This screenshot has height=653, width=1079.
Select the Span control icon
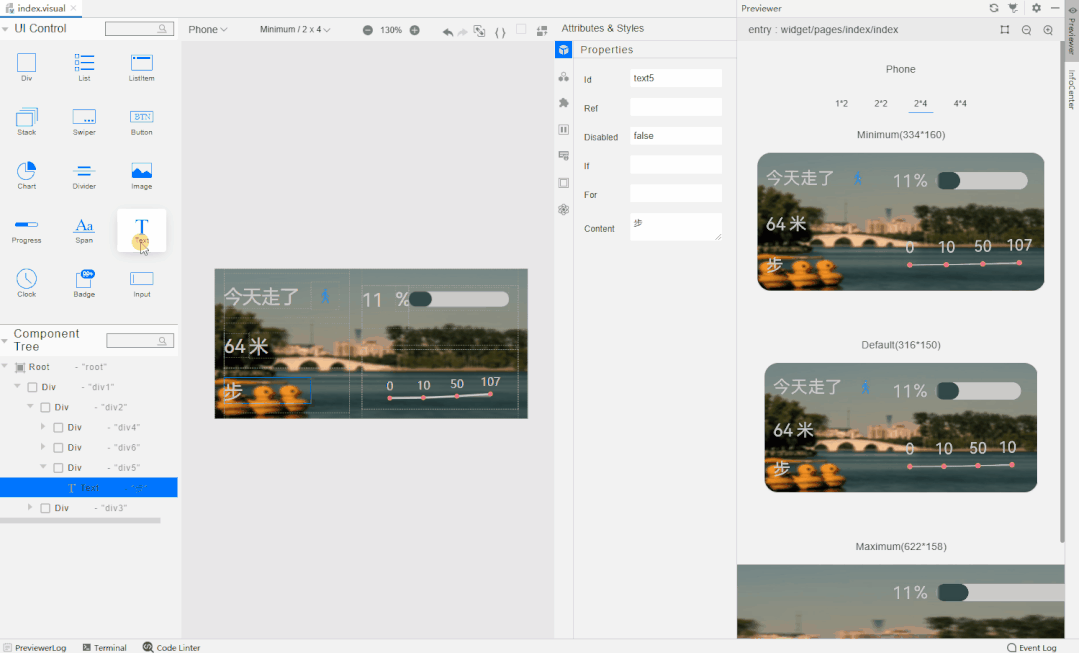click(x=84, y=225)
